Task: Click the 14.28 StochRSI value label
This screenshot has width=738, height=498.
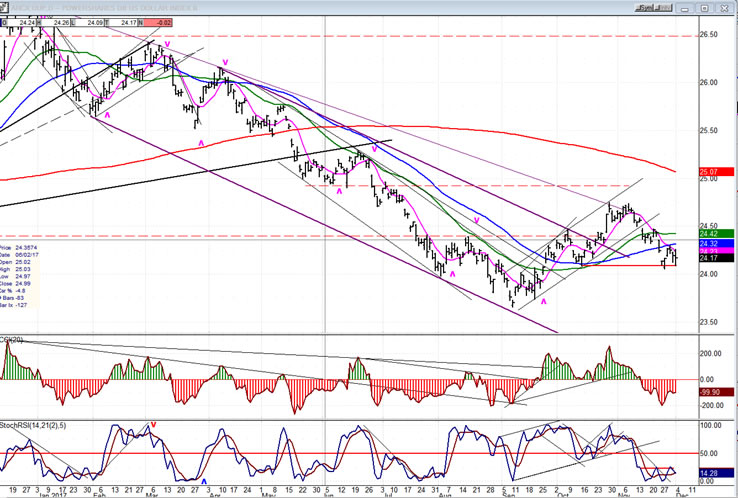Action: (709, 472)
